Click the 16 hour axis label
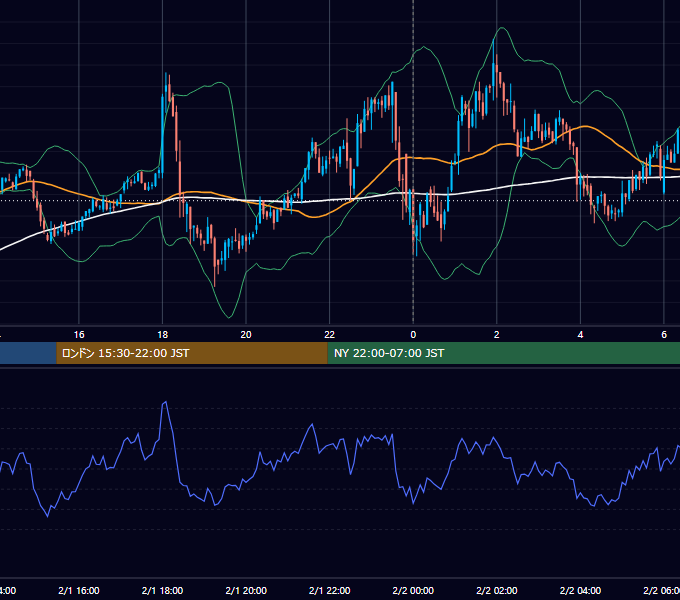680x600 pixels. click(x=79, y=335)
